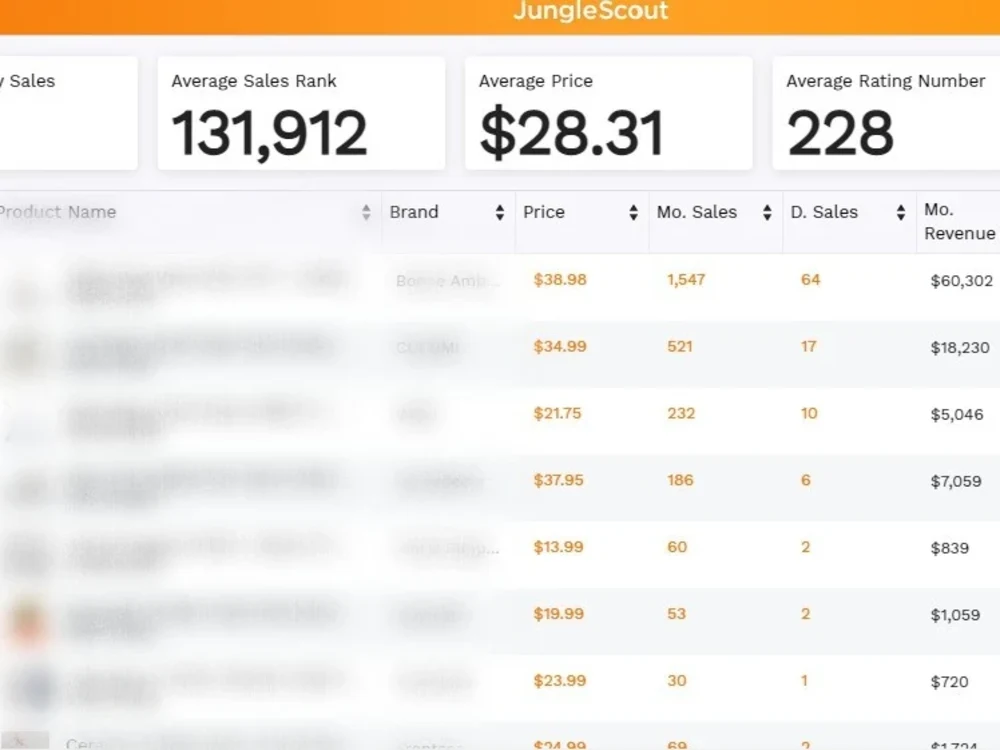Click monthly revenue $7,059
The width and height of the screenshot is (1000, 750).
[x=956, y=482]
